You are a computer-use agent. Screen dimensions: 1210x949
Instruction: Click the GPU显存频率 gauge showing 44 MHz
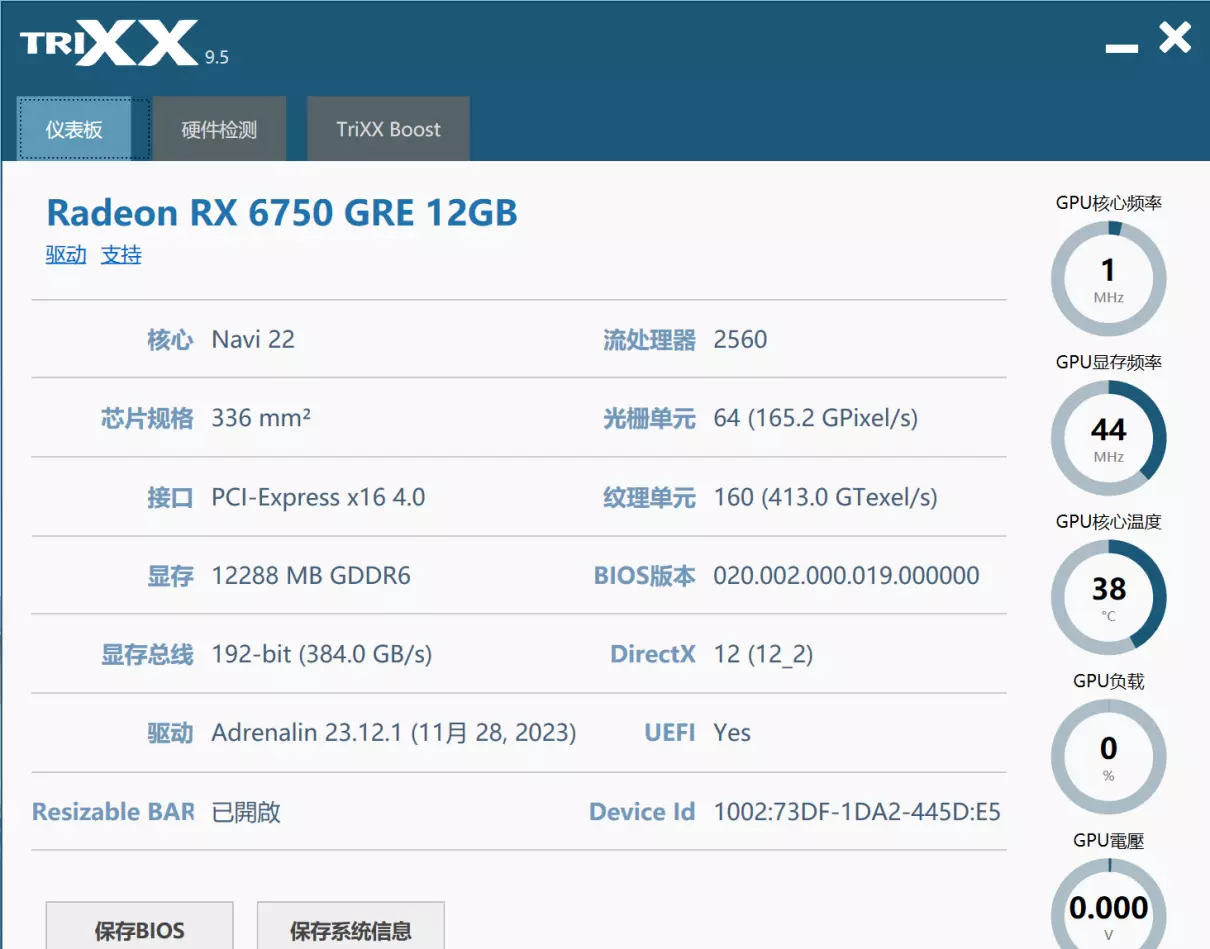click(1108, 438)
